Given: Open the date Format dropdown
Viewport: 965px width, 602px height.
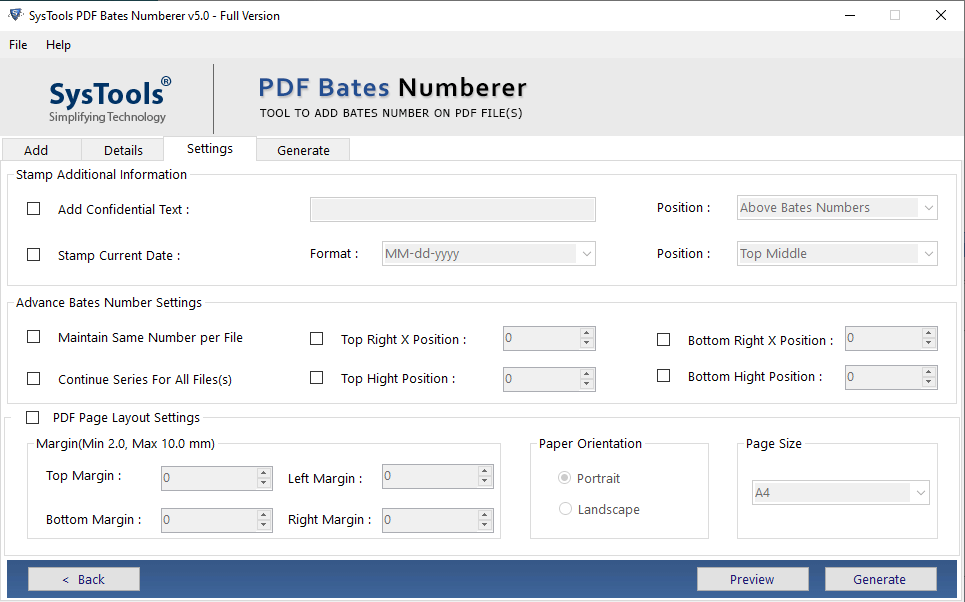Looking at the screenshot, I should pos(587,254).
